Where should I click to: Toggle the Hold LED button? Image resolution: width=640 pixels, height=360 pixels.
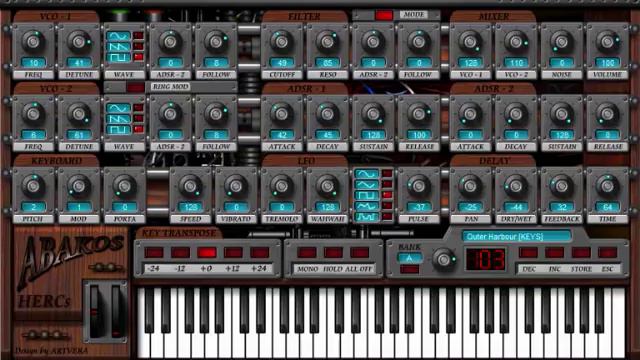pos(333,252)
